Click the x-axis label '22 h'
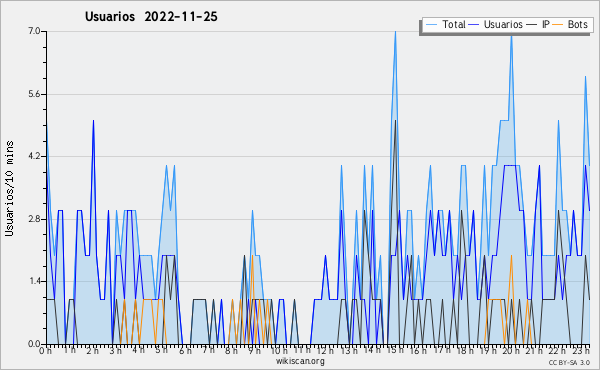The height and width of the screenshot is (370, 600). [x=557, y=351]
